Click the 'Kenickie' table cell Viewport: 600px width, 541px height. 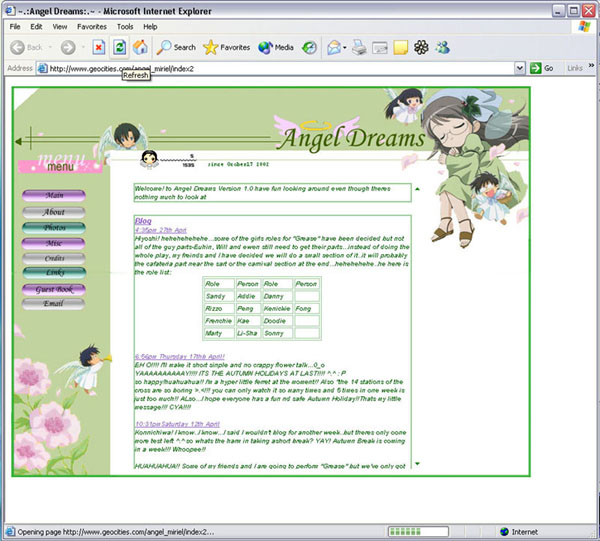click(277, 308)
